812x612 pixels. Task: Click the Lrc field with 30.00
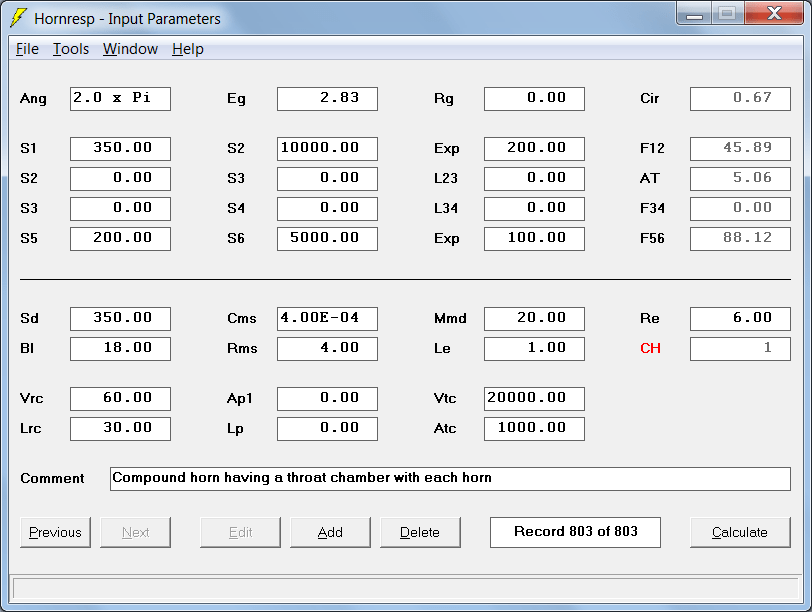pos(120,429)
